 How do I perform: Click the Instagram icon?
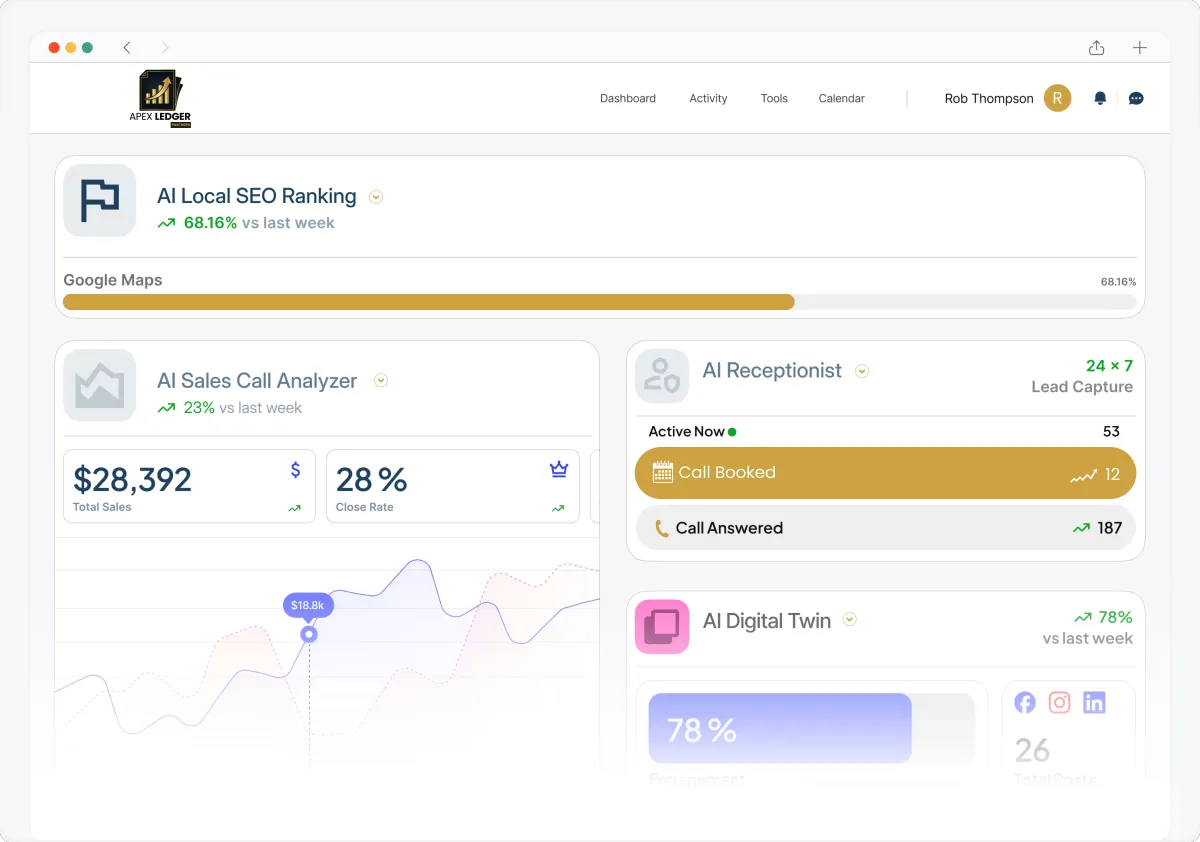[1060, 703]
